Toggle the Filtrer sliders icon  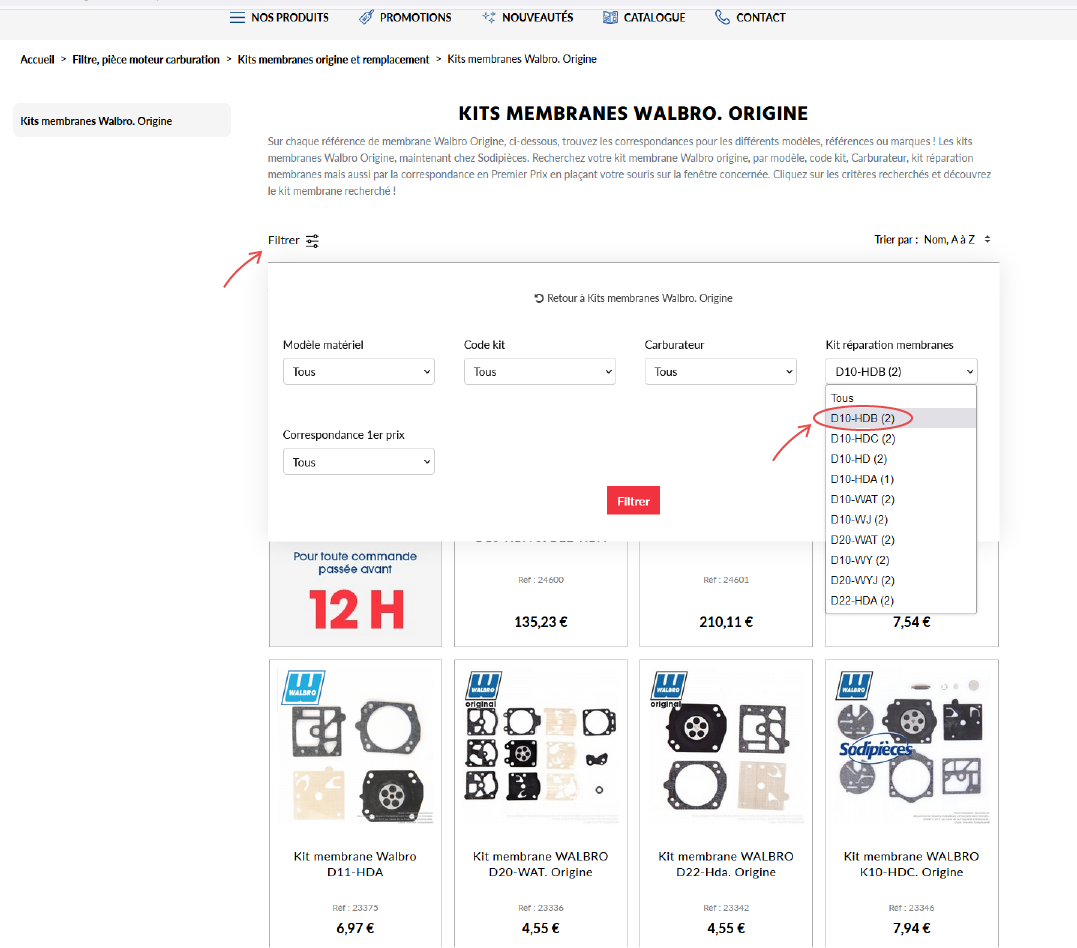click(x=312, y=240)
